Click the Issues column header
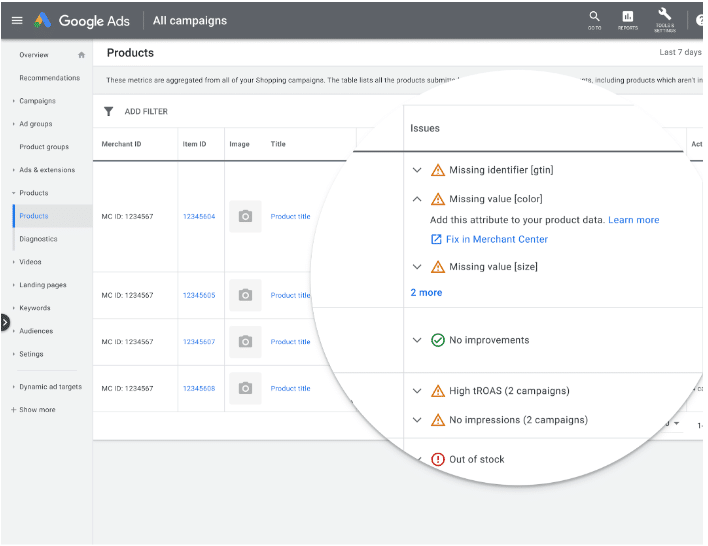Screen dimensions: 708x546 425,128
